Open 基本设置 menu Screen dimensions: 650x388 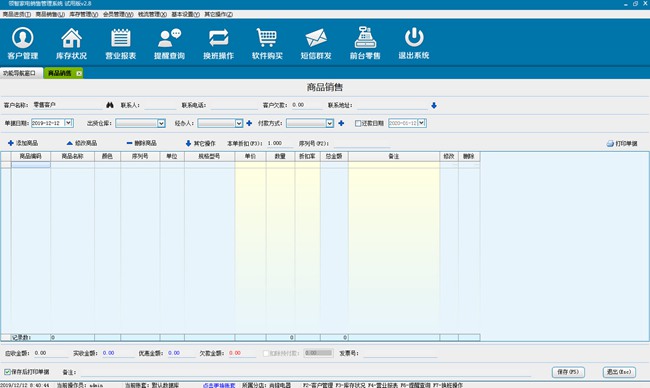click(x=186, y=15)
